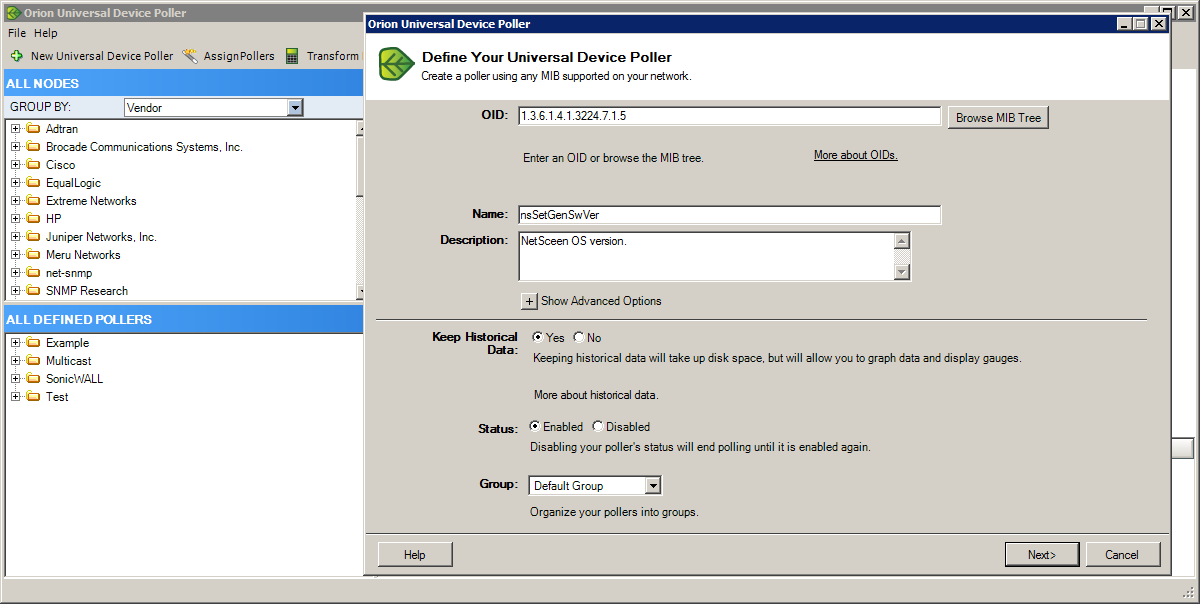This screenshot has width=1200, height=604.
Task: Click the SonicWALL poller folder icon
Action: click(33, 379)
